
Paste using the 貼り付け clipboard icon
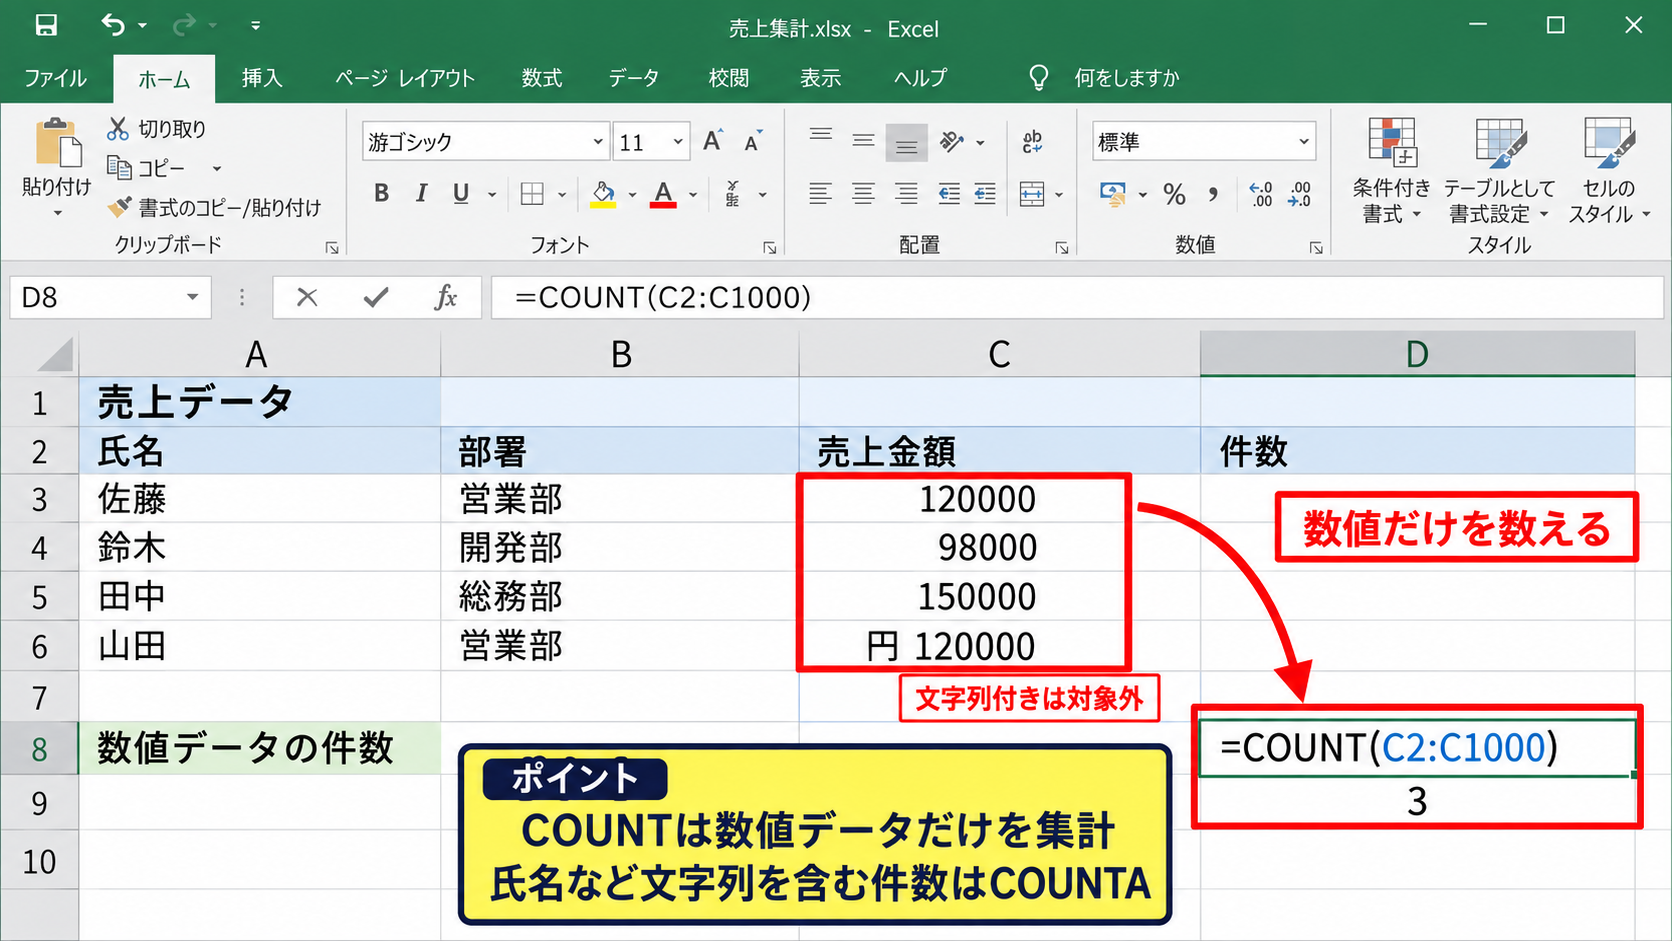(57, 144)
